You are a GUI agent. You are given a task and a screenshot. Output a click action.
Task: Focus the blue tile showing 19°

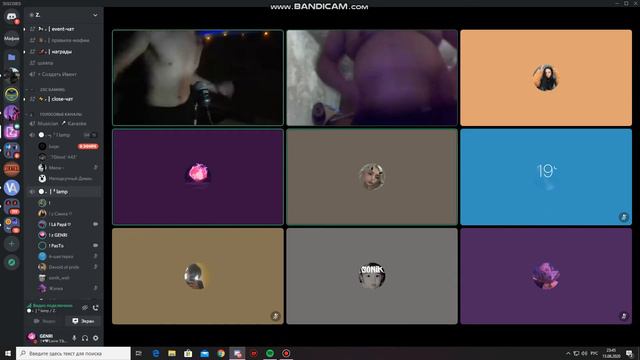click(x=546, y=177)
